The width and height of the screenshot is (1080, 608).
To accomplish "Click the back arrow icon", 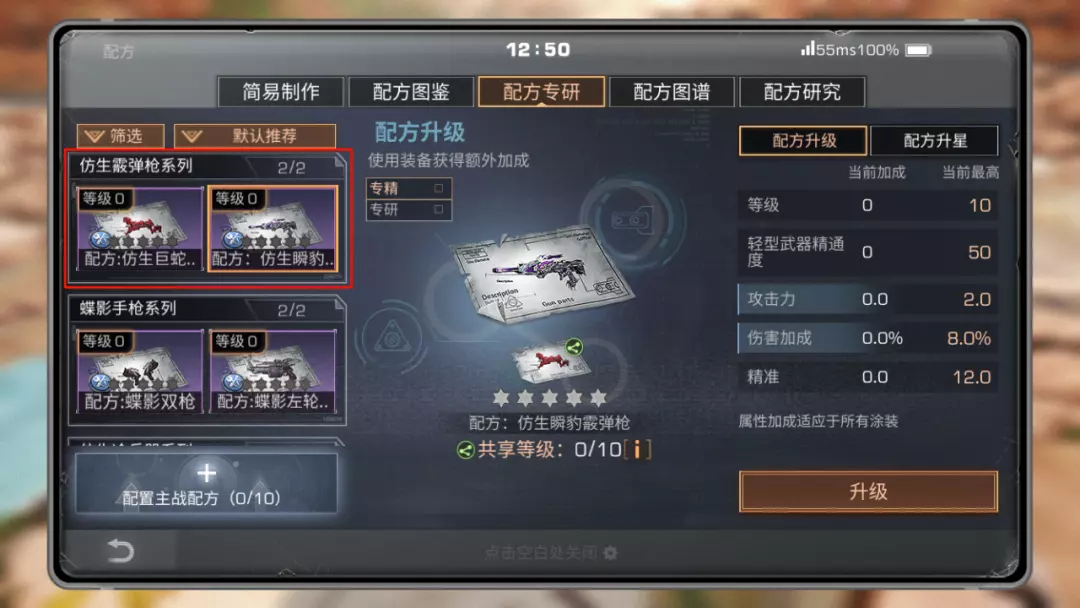I will [121, 551].
